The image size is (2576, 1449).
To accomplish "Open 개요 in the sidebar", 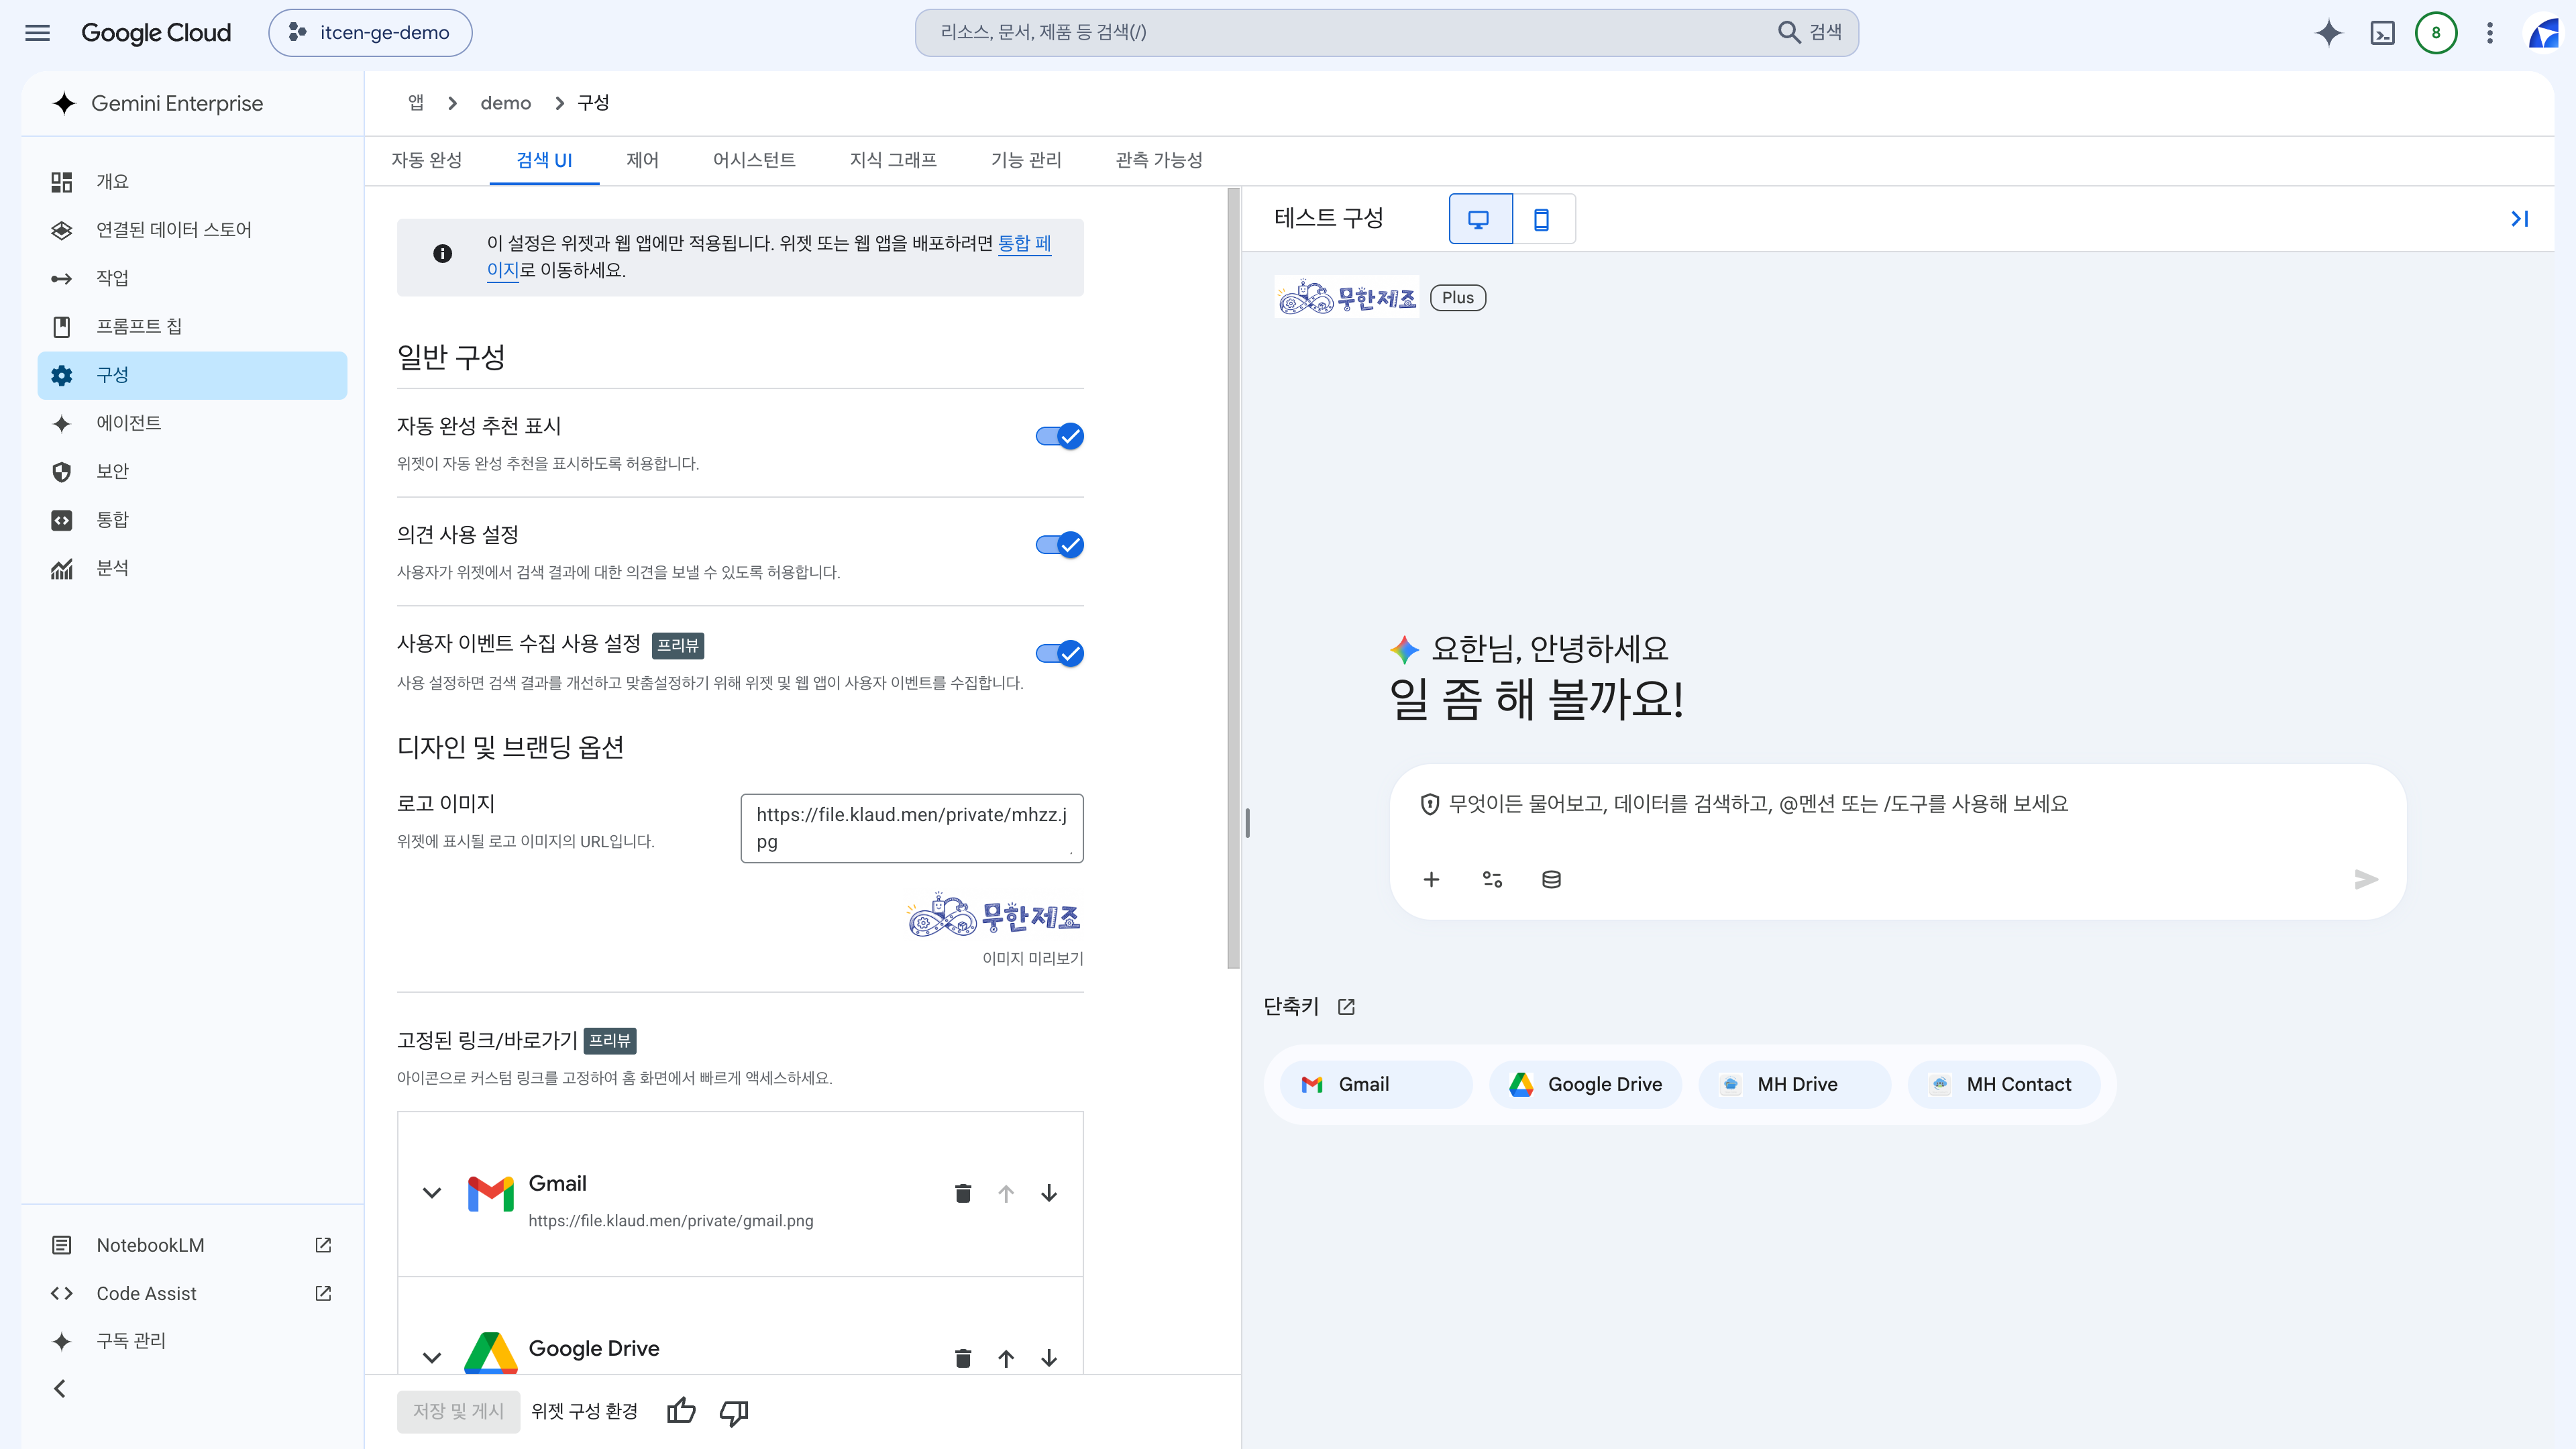I will pyautogui.click(x=192, y=182).
